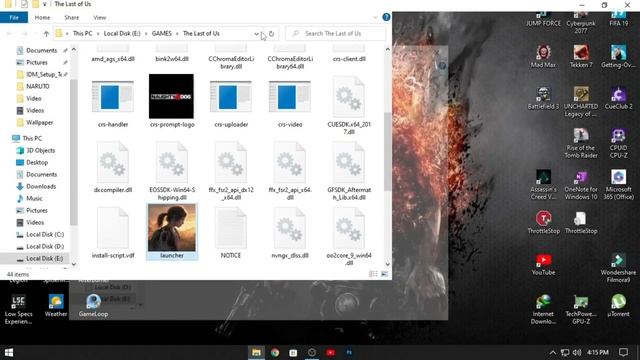Select the NOTICE text file

coord(231,233)
